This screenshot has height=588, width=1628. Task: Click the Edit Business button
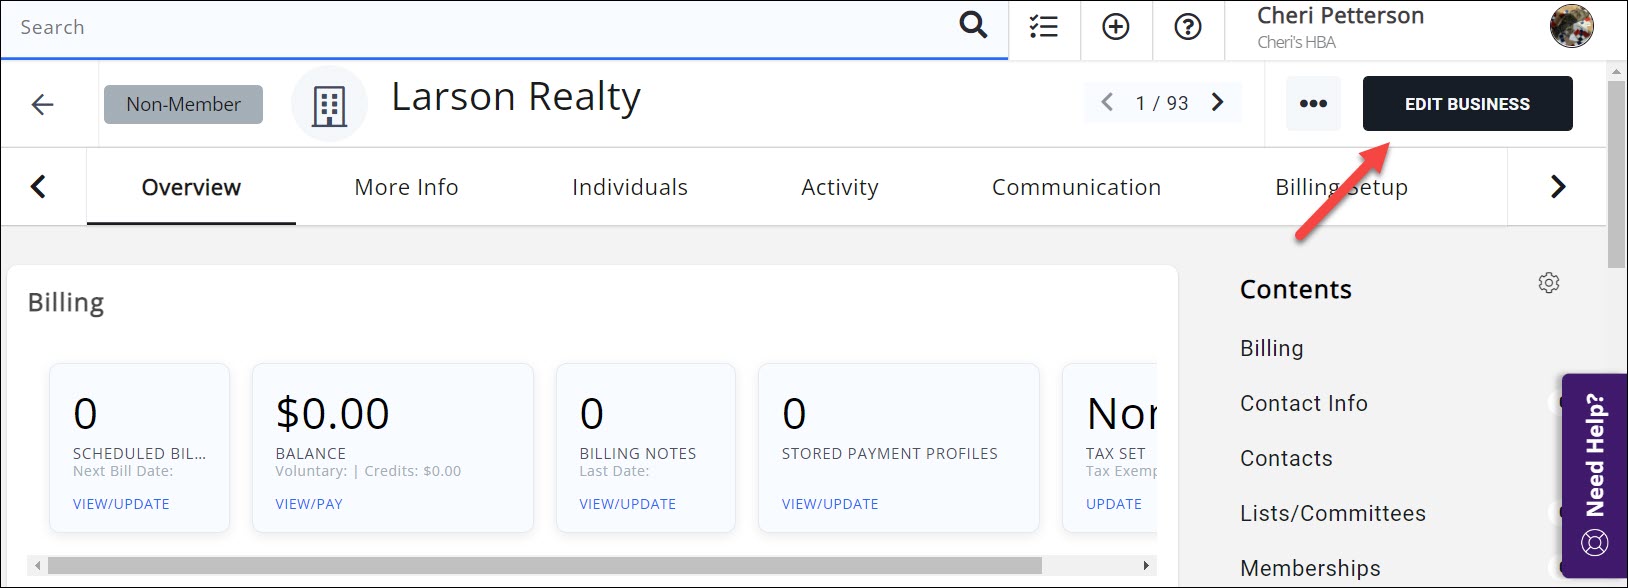(x=1467, y=104)
